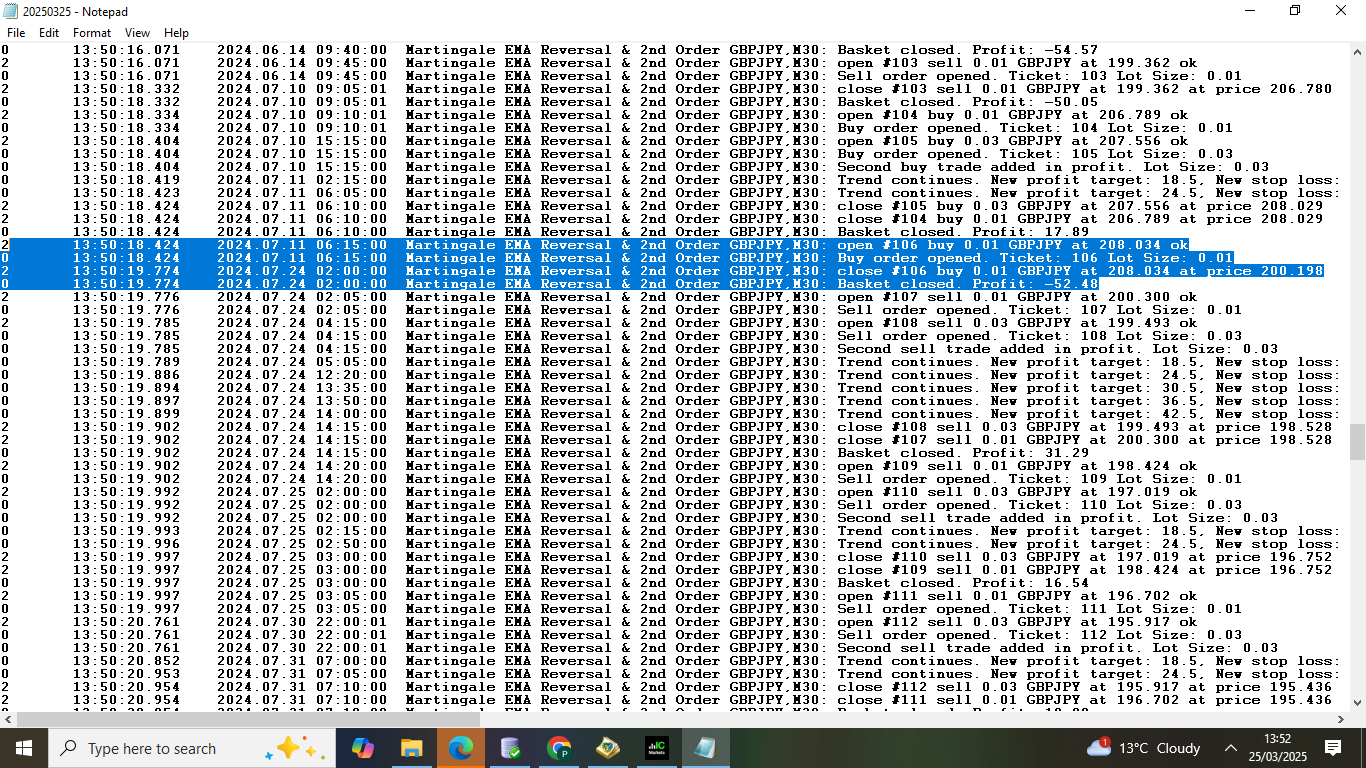This screenshot has height=768, width=1366.
Task: Open the Help menu
Action: 176,33
